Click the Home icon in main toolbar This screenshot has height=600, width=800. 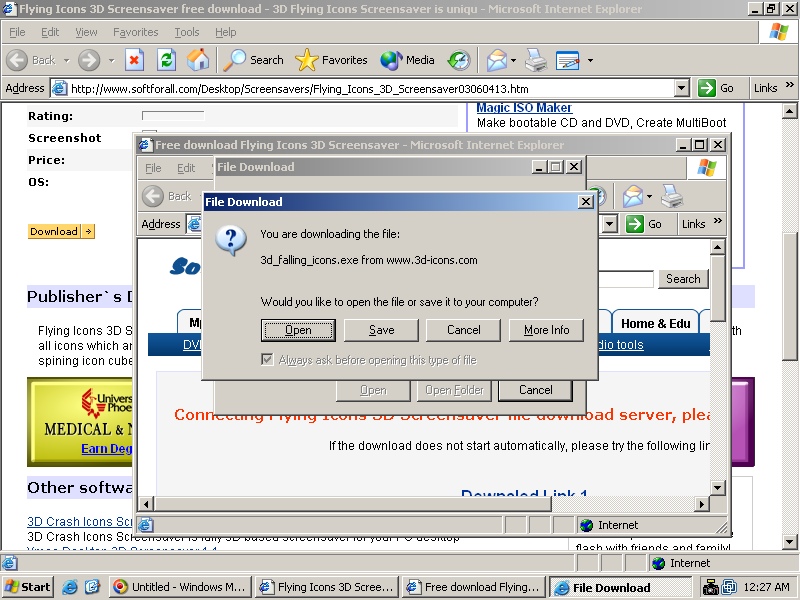(x=198, y=60)
